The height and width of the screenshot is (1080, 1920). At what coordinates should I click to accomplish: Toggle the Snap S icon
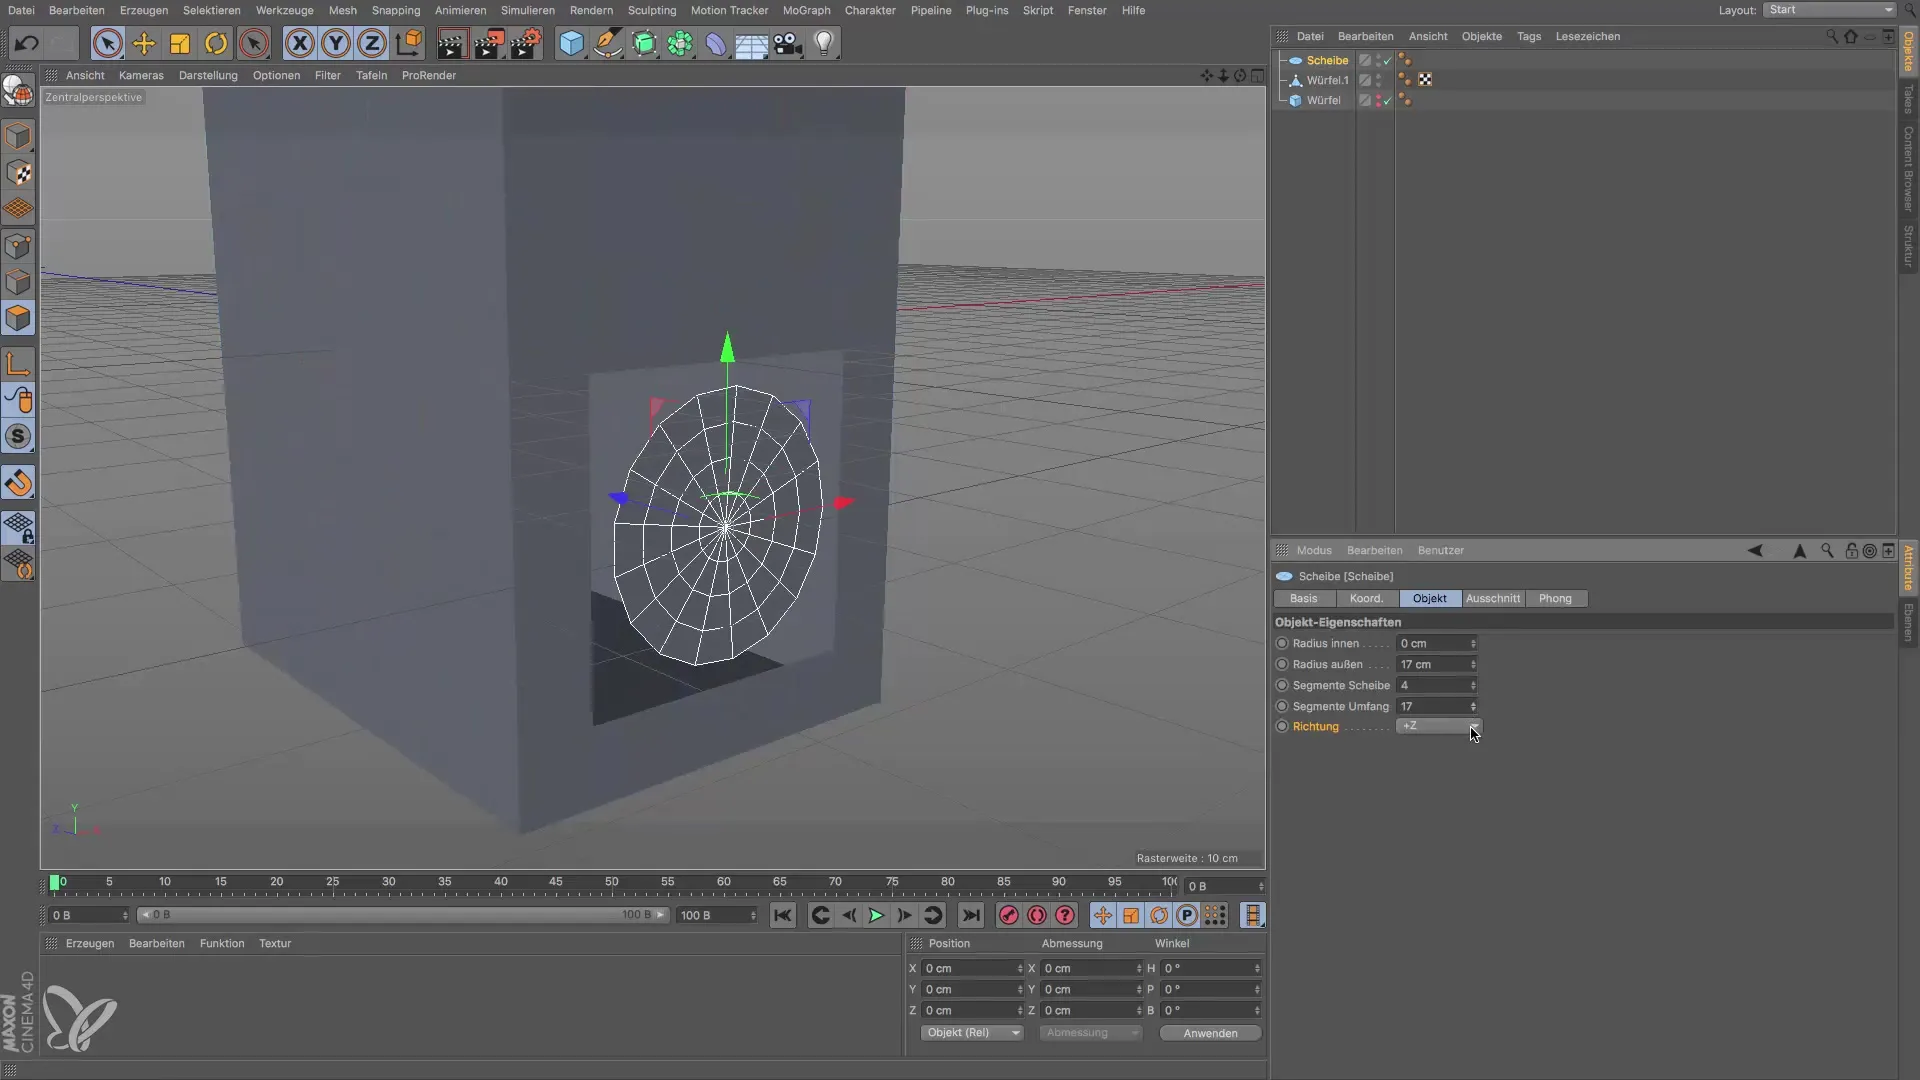pos(18,437)
